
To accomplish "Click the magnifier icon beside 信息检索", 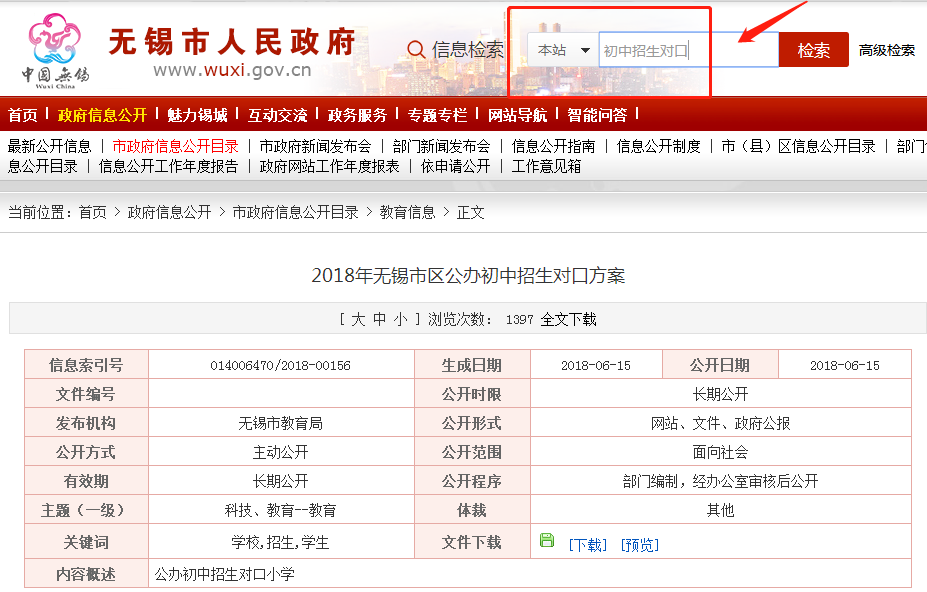I will tap(416, 50).
